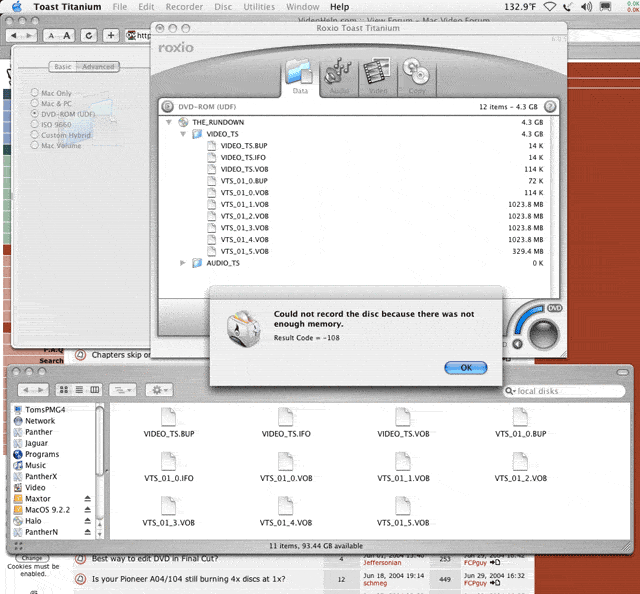Collapse the THE_RUNDOWN disc tree

[169, 122]
